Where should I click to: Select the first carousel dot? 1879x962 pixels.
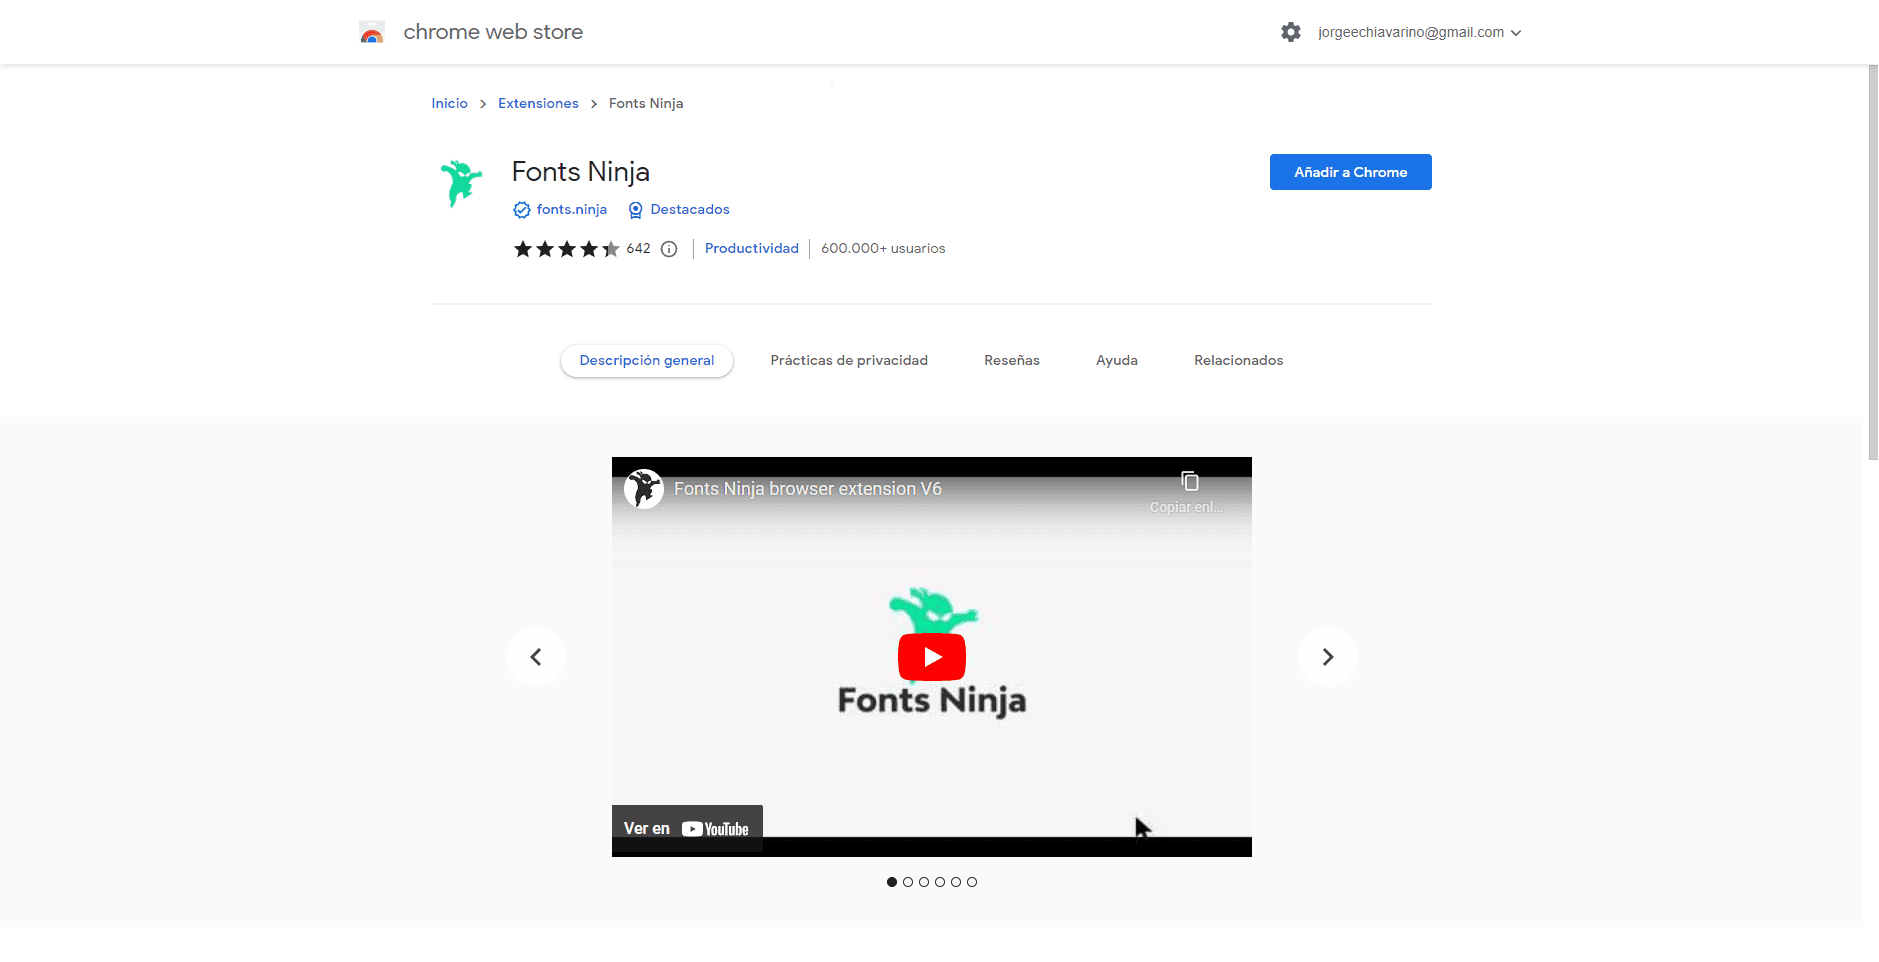pos(892,882)
